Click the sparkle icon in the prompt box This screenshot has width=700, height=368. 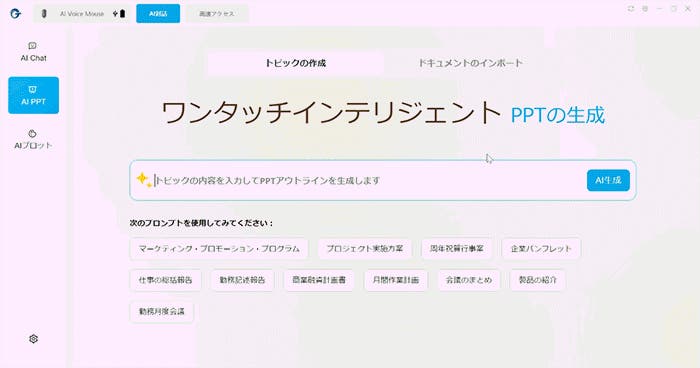(144, 180)
